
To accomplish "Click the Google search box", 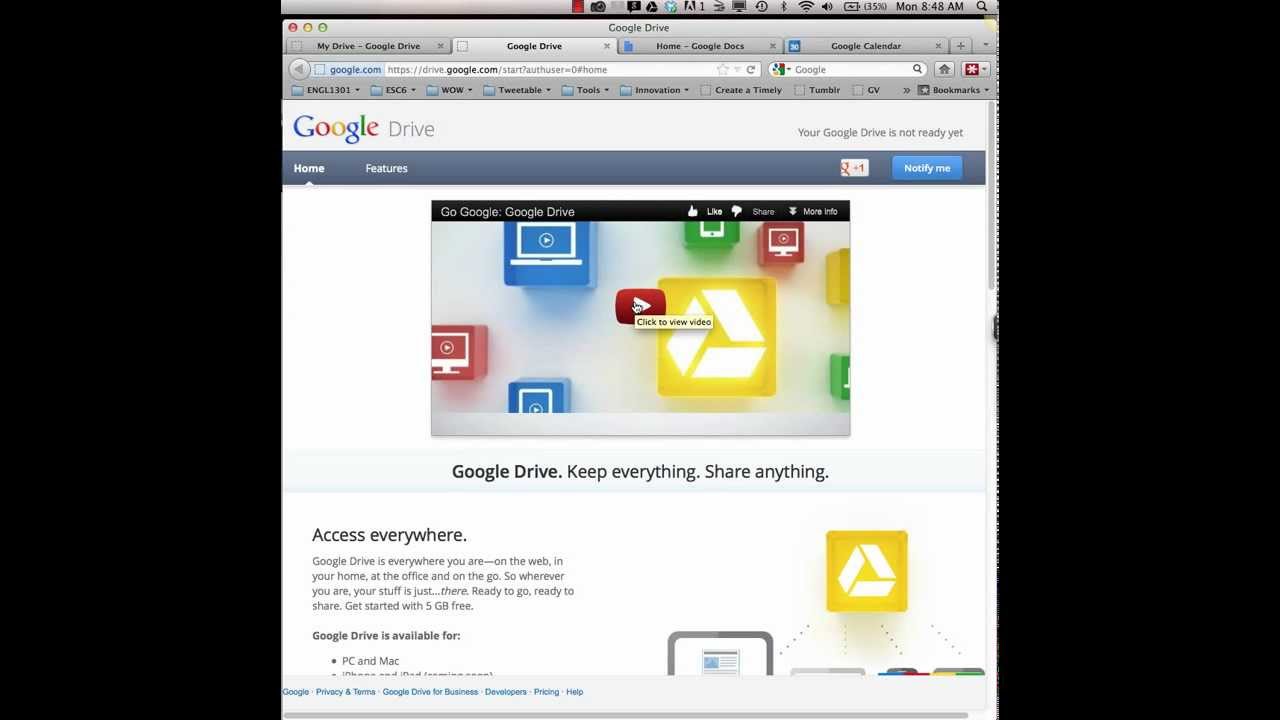I will [850, 70].
